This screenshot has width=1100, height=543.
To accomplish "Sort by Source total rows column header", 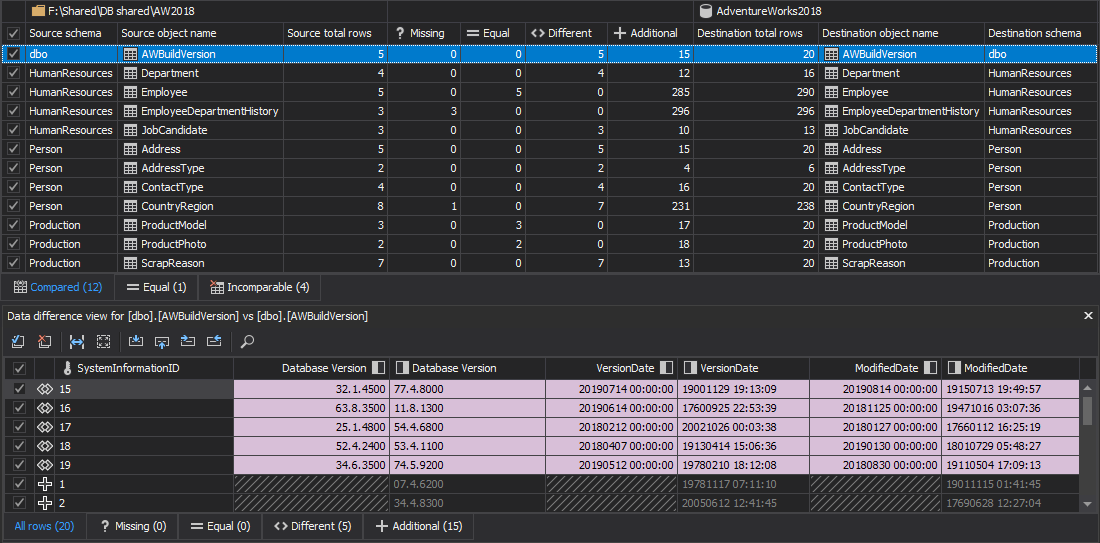I will [x=329, y=33].
